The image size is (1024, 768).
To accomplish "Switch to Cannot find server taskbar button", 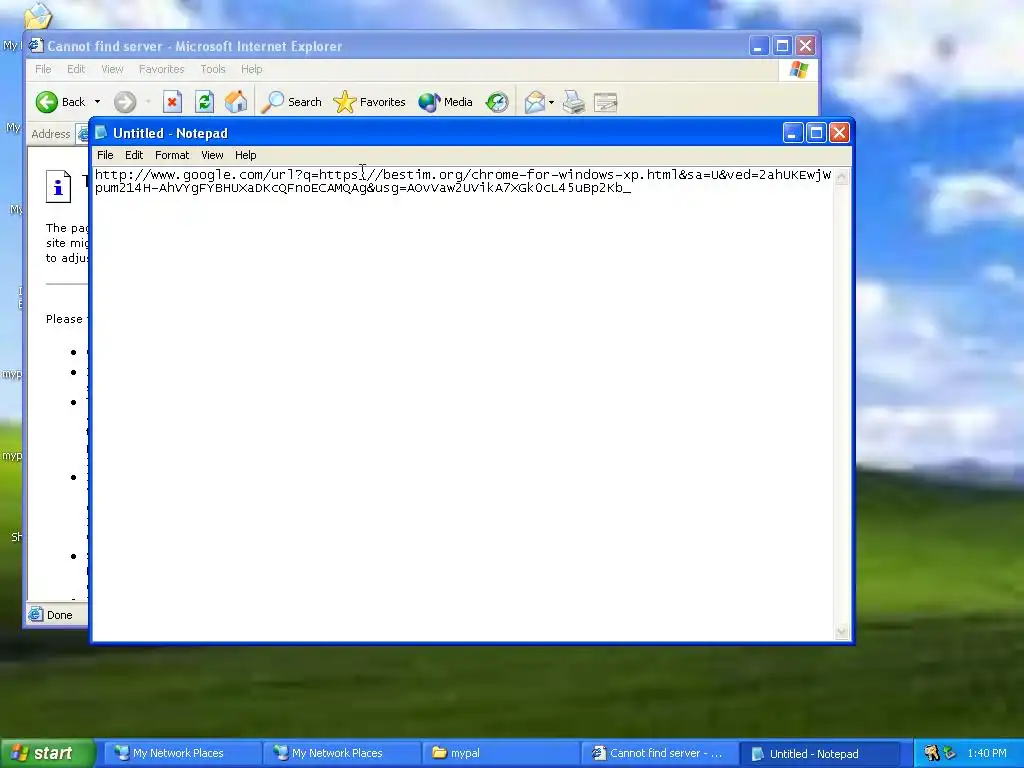I will [x=660, y=754].
